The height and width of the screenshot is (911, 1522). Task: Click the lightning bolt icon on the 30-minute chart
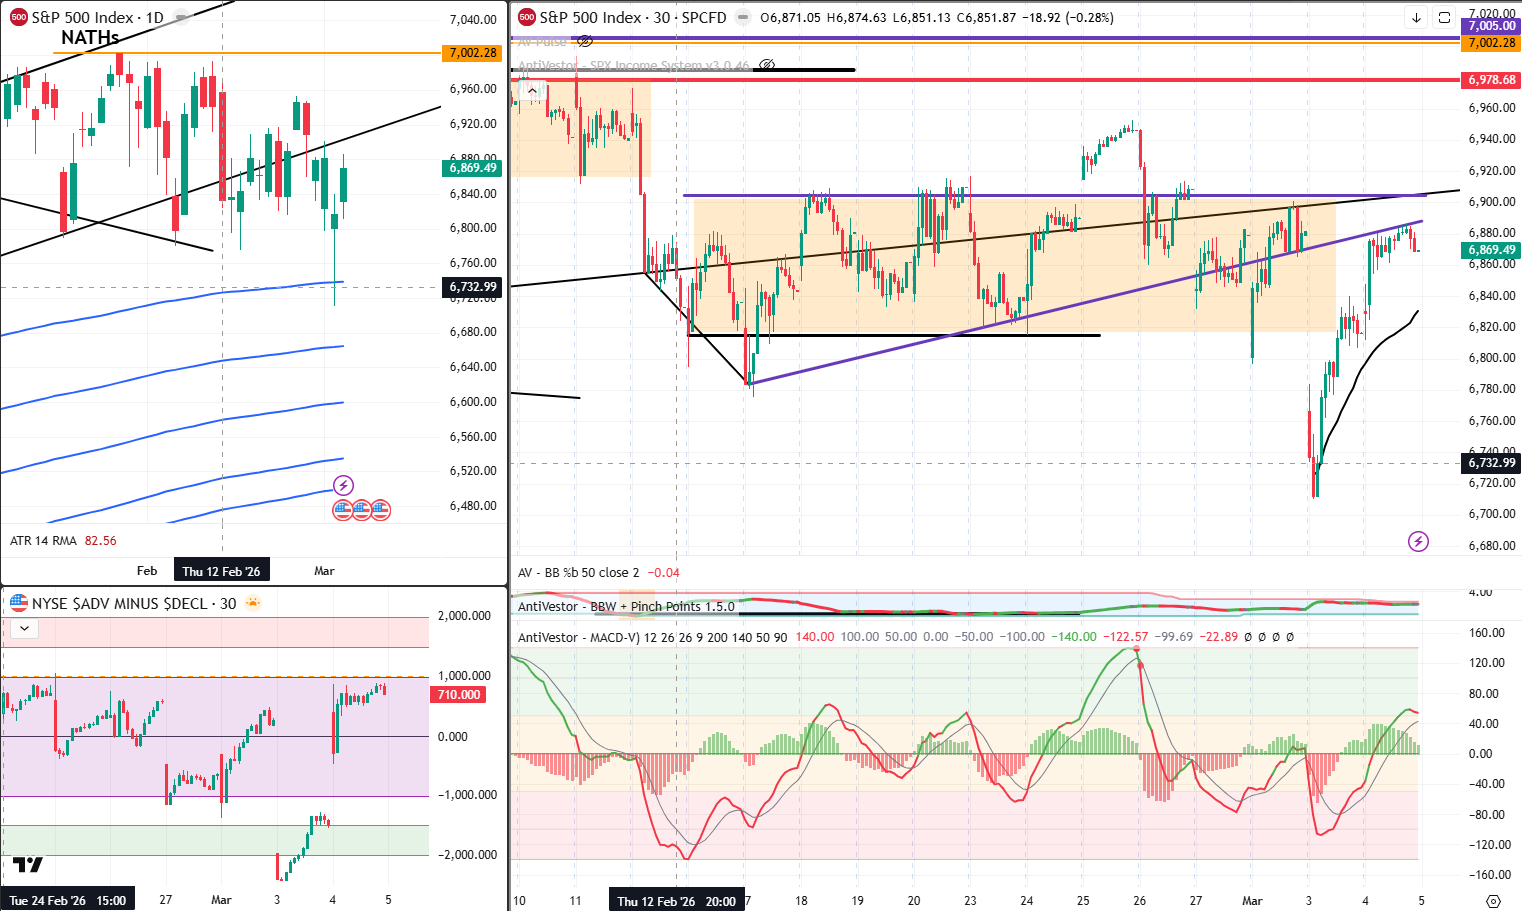click(1419, 542)
